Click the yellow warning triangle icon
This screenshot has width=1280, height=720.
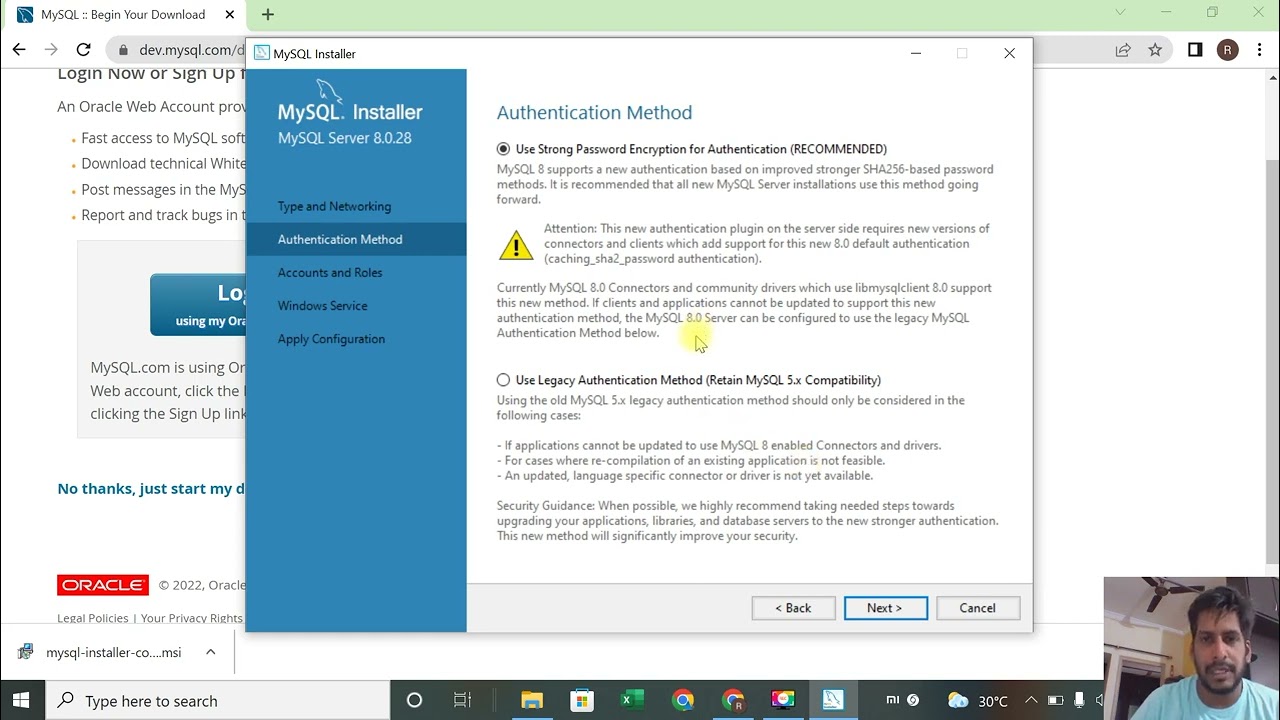[516, 244]
